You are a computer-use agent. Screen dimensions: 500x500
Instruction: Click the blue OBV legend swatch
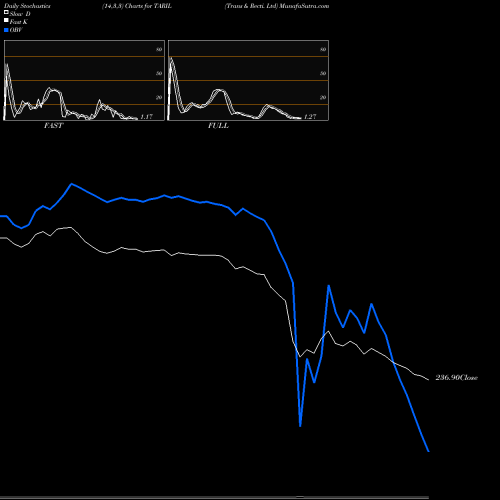pyautogui.click(x=6, y=30)
